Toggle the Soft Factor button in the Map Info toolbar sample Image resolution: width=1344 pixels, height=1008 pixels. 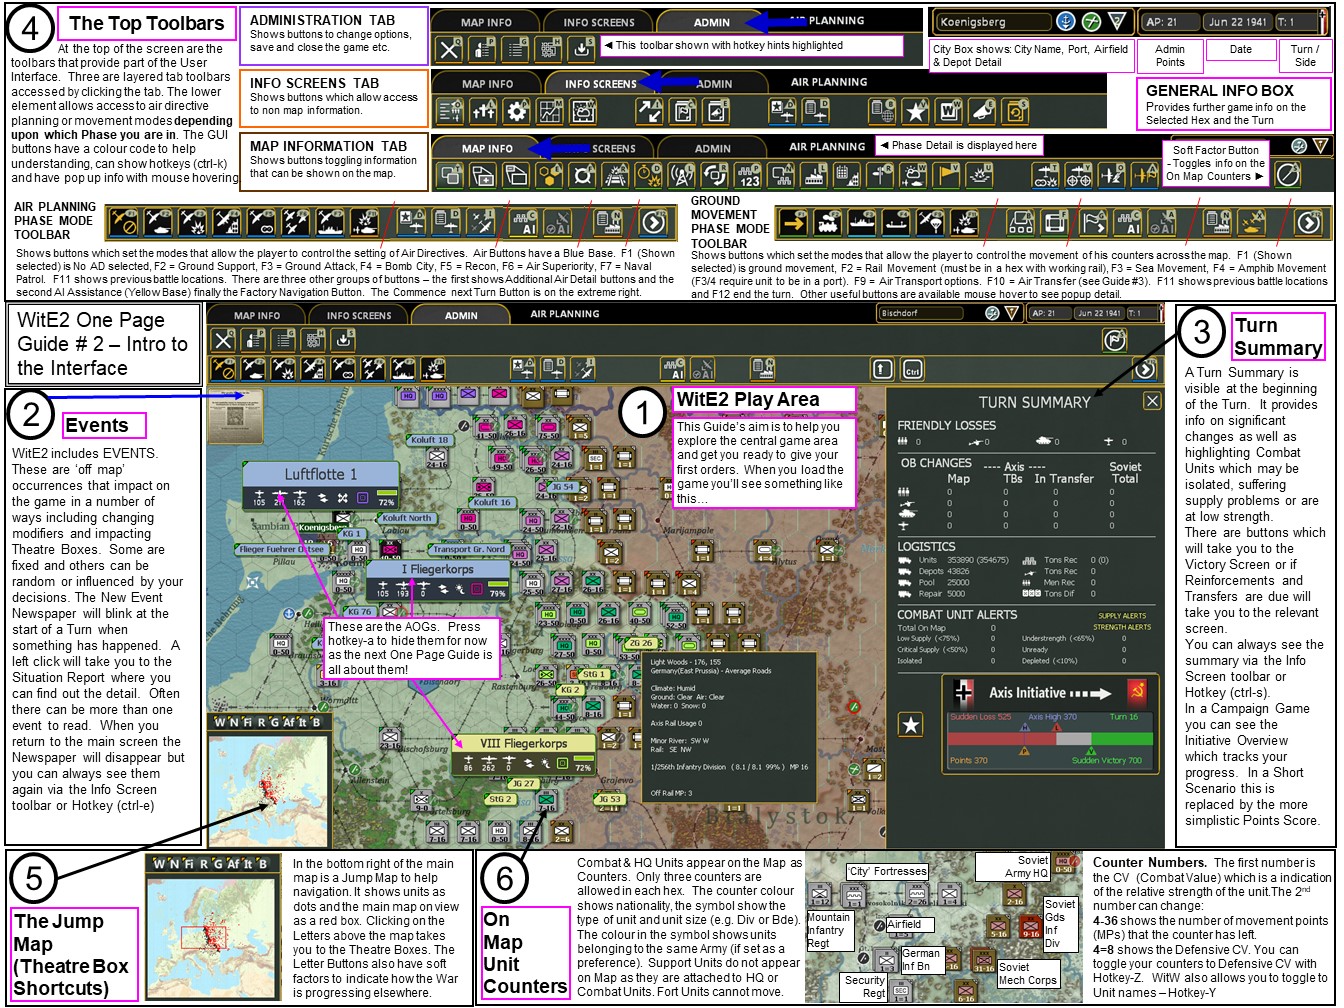pyautogui.click(x=1289, y=175)
